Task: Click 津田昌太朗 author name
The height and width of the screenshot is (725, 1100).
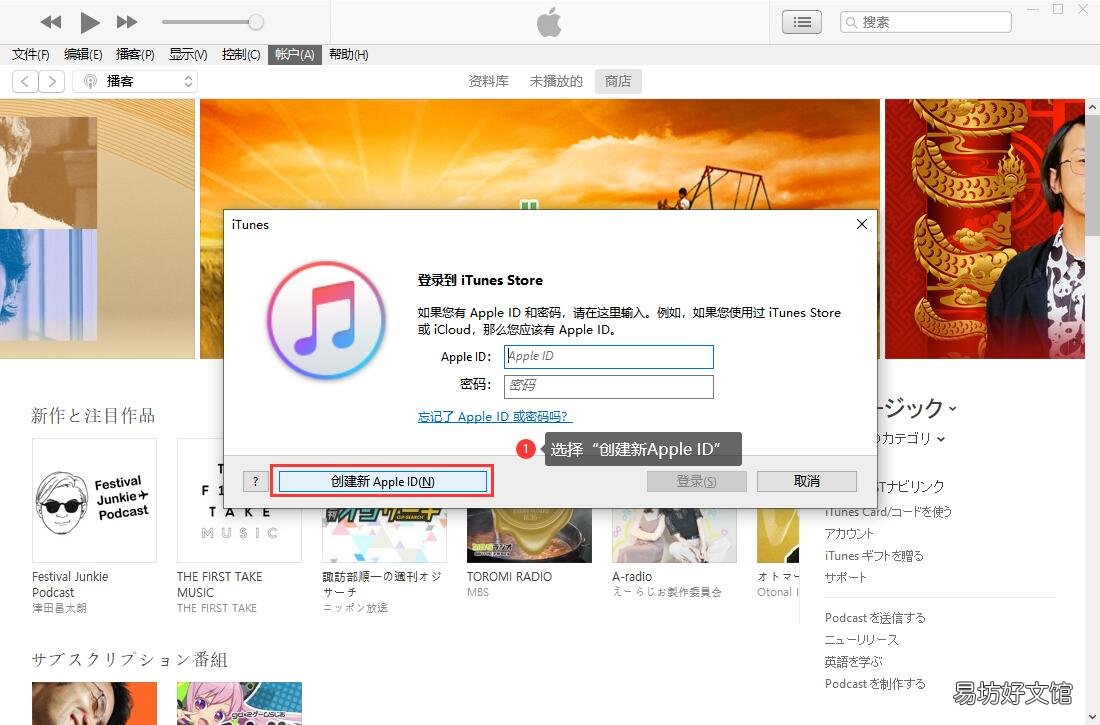Action: [x=60, y=608]
